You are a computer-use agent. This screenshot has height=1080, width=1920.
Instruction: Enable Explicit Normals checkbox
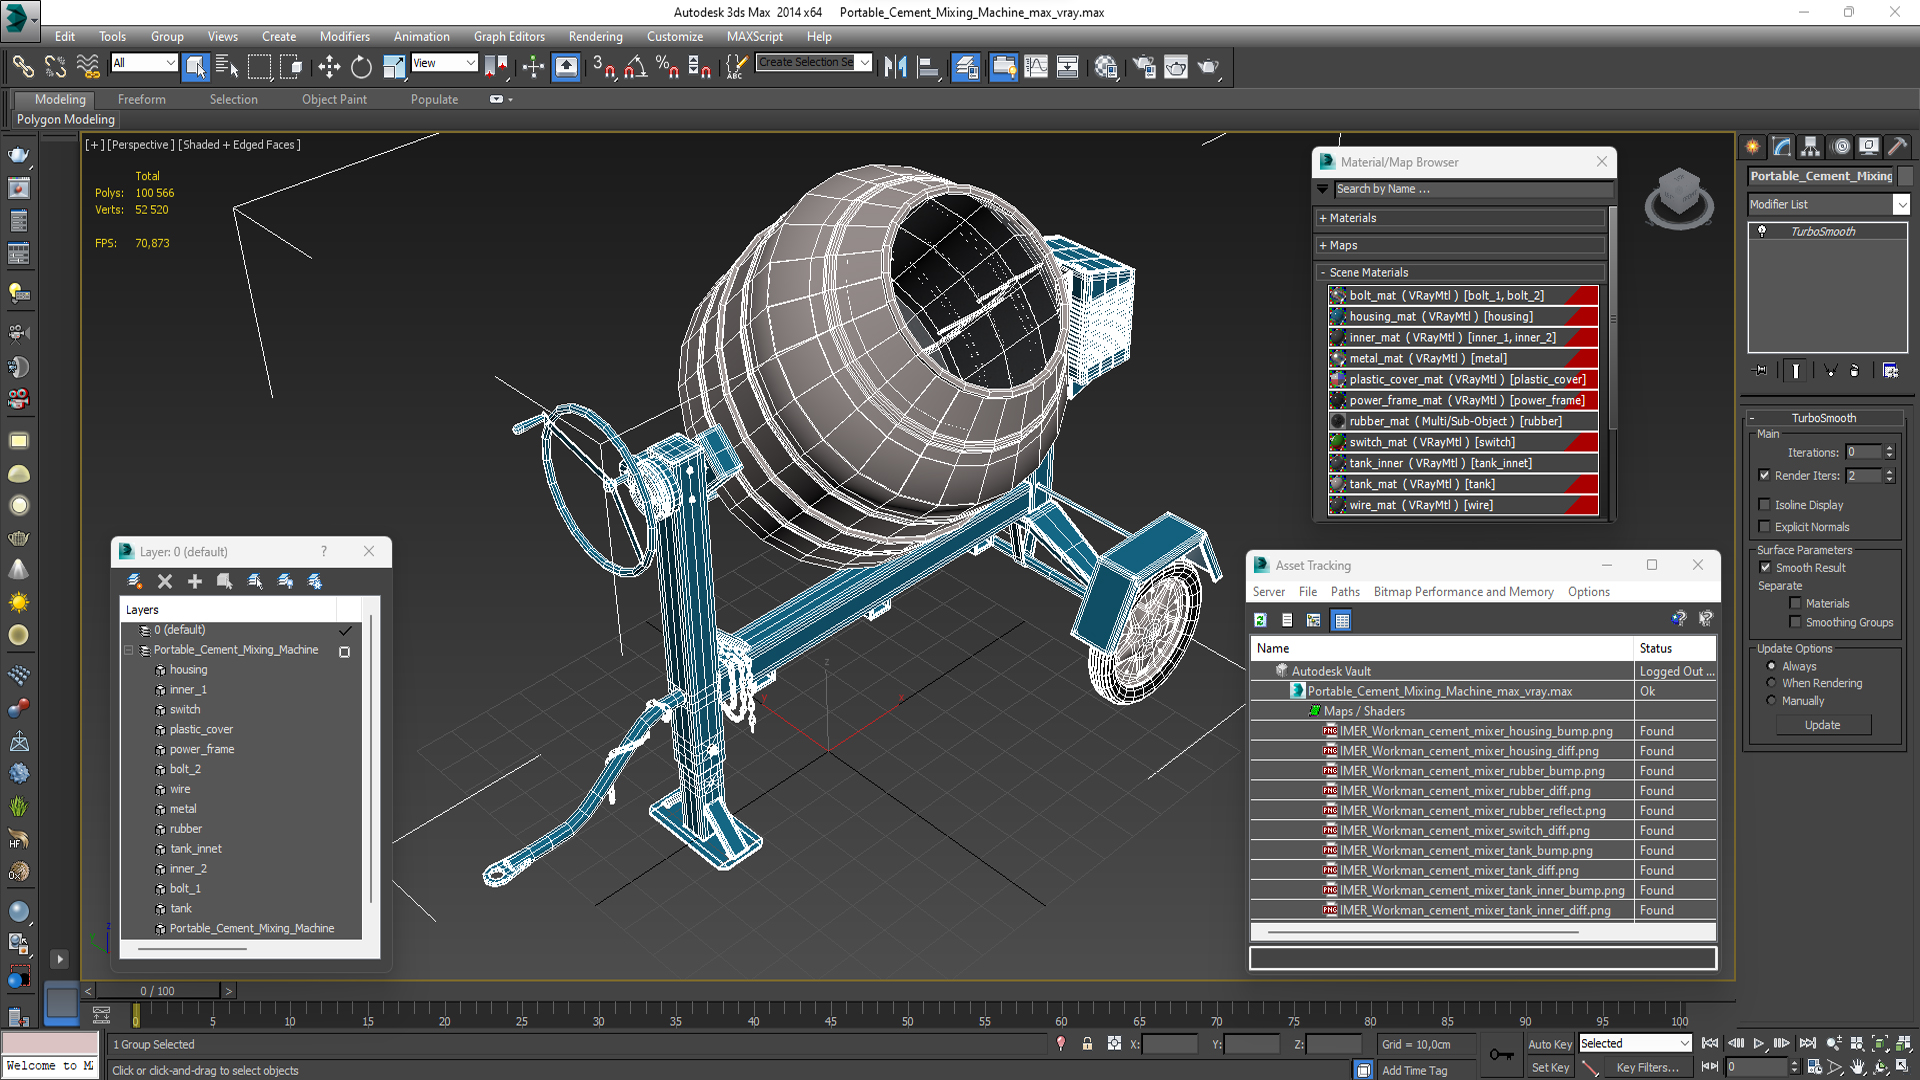[1764, 527]
